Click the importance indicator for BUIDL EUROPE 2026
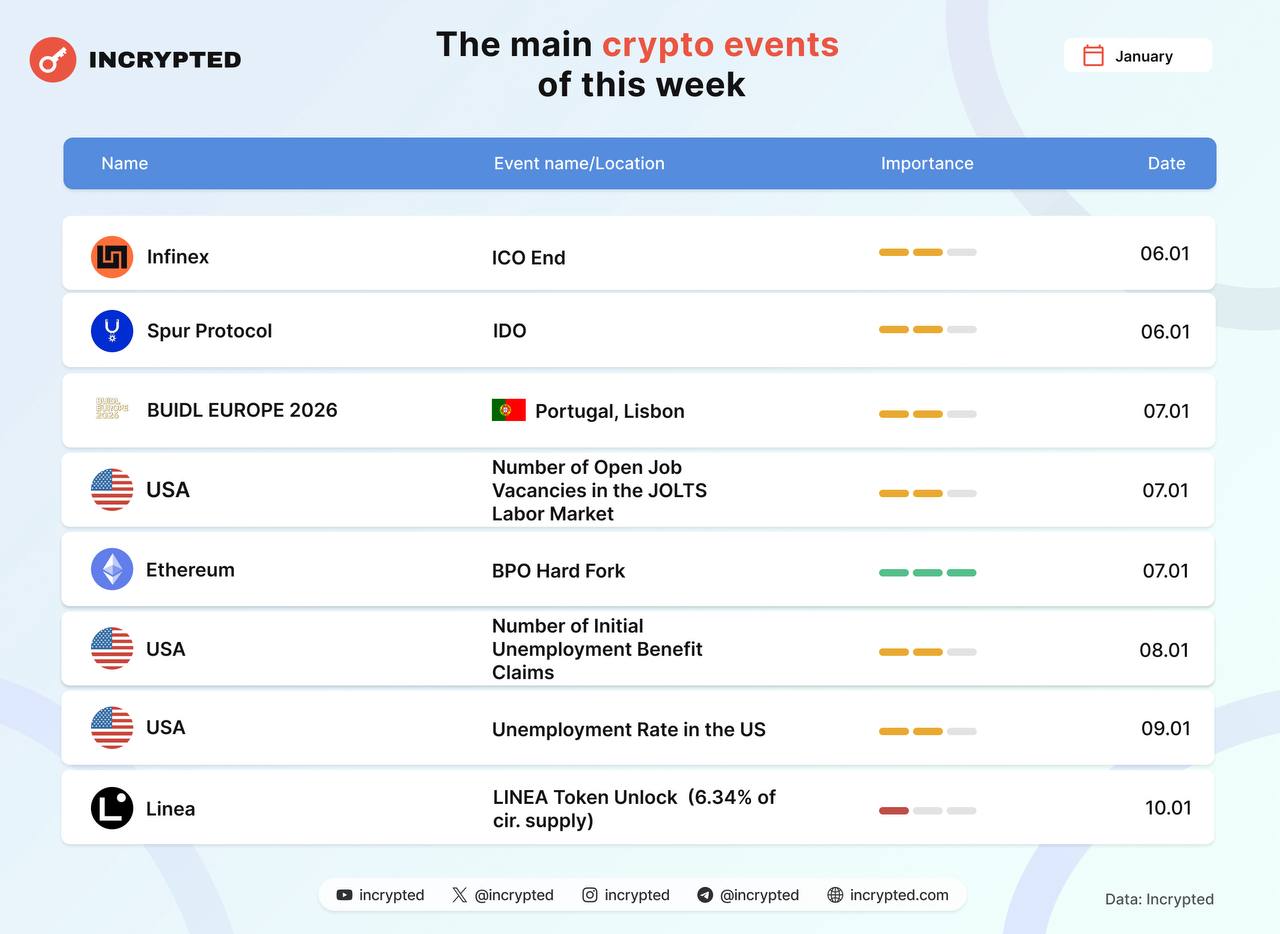 click(928, 414)
